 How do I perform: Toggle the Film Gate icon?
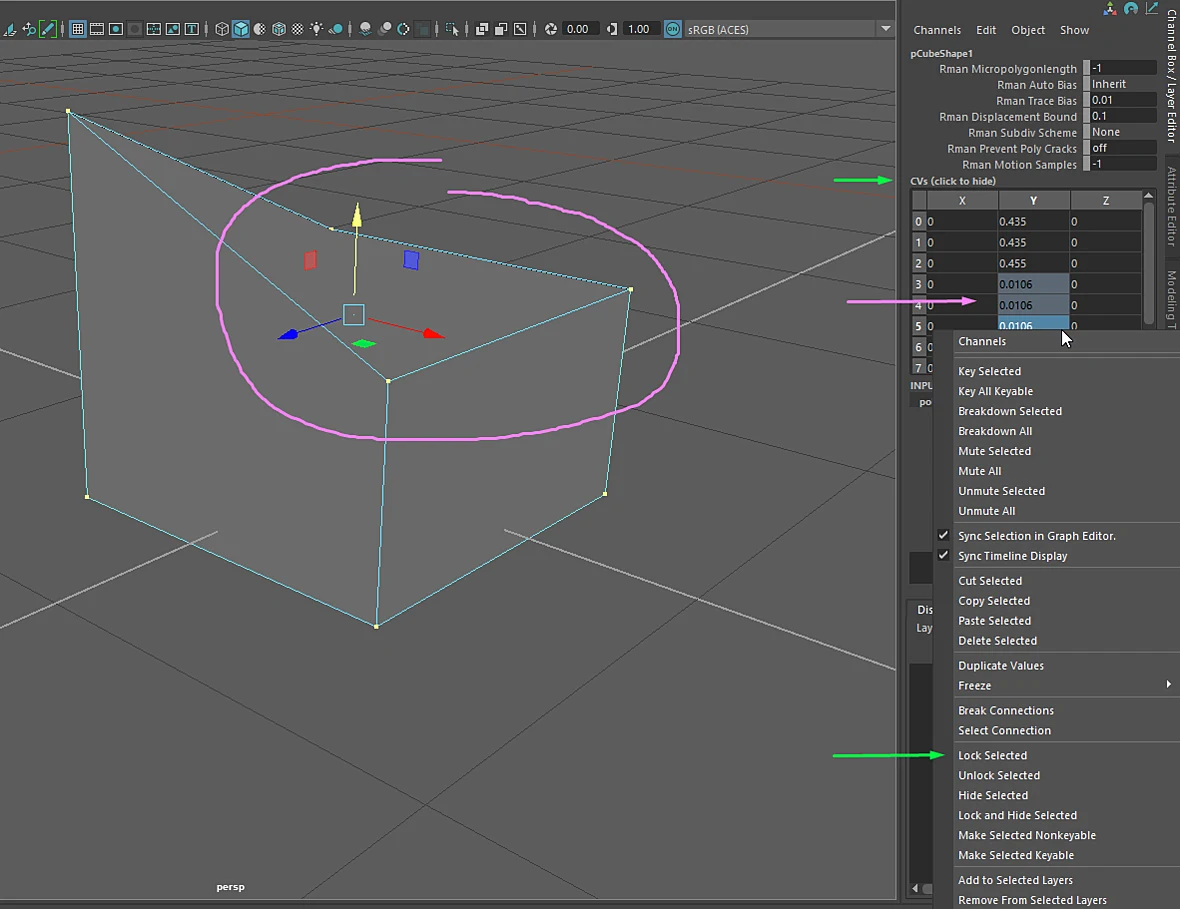[97, 29]
